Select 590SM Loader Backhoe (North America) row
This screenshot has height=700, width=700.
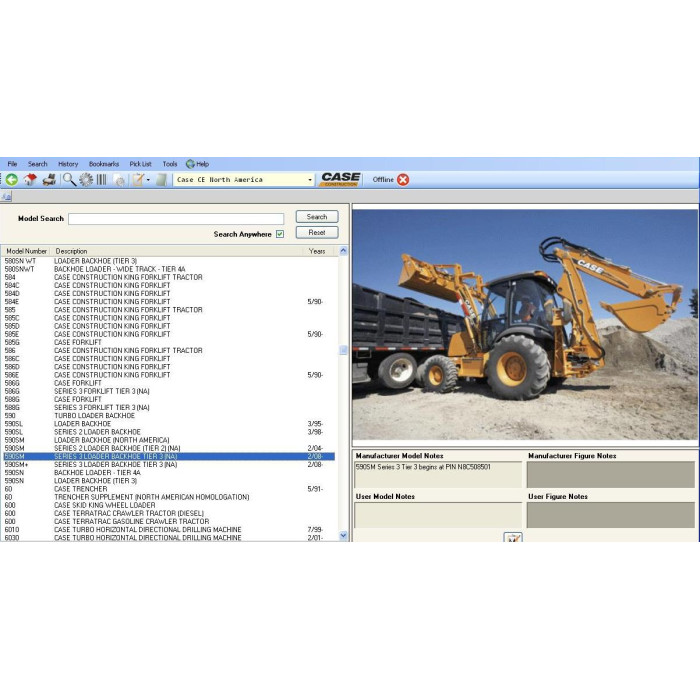point(169,440)
